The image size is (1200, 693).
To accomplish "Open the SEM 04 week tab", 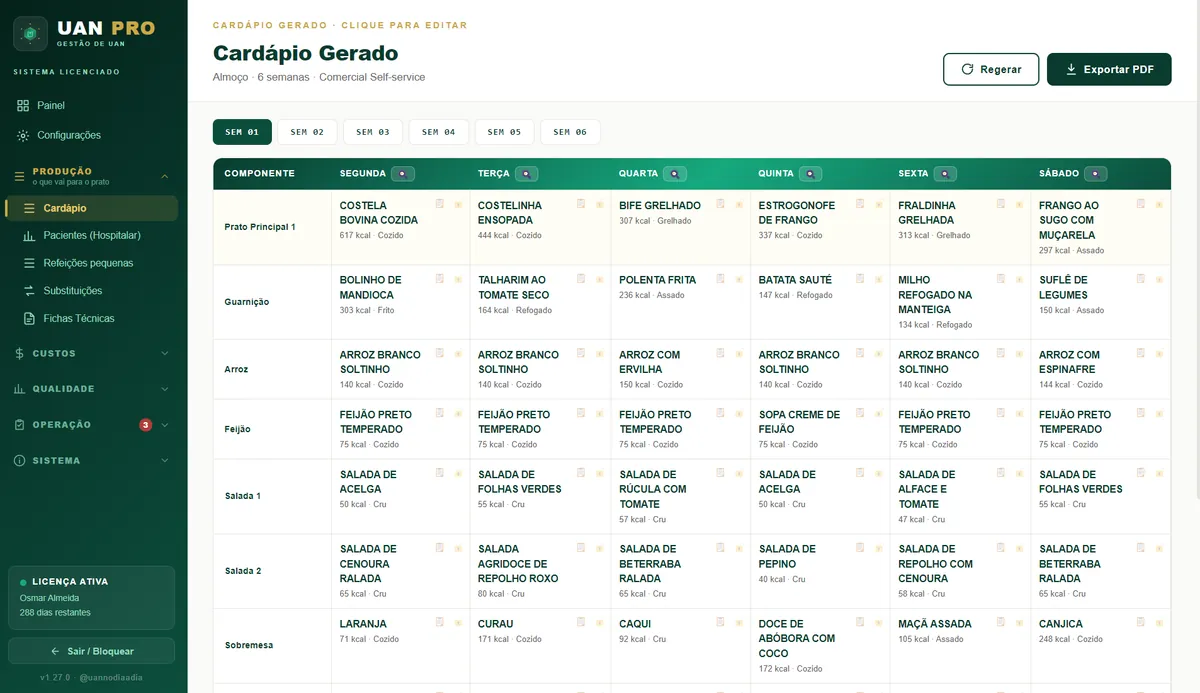I will point(438,132).
